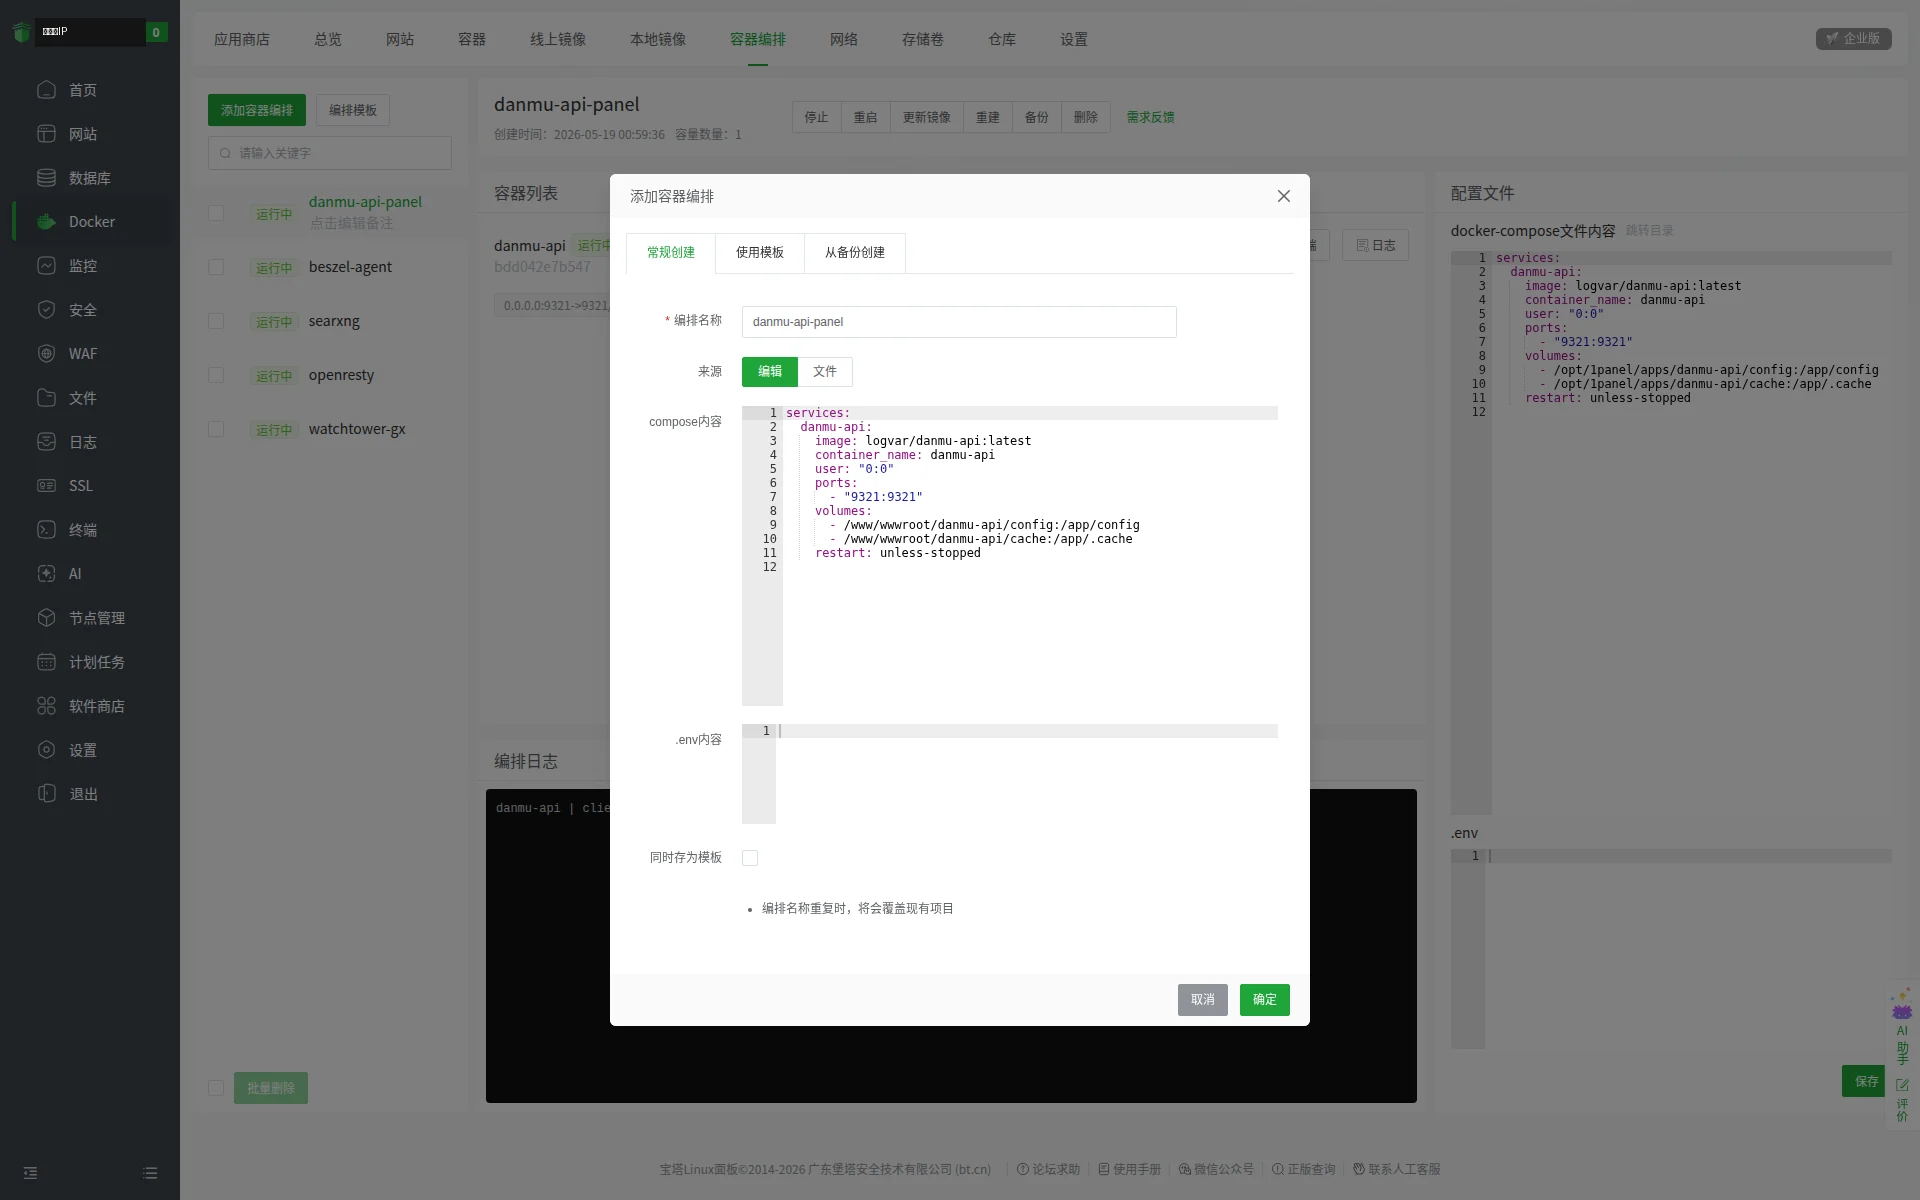Open the 计划任务 calendar icon
The height and width of the screenshot is (1200, 1920).
coord(46,662)
